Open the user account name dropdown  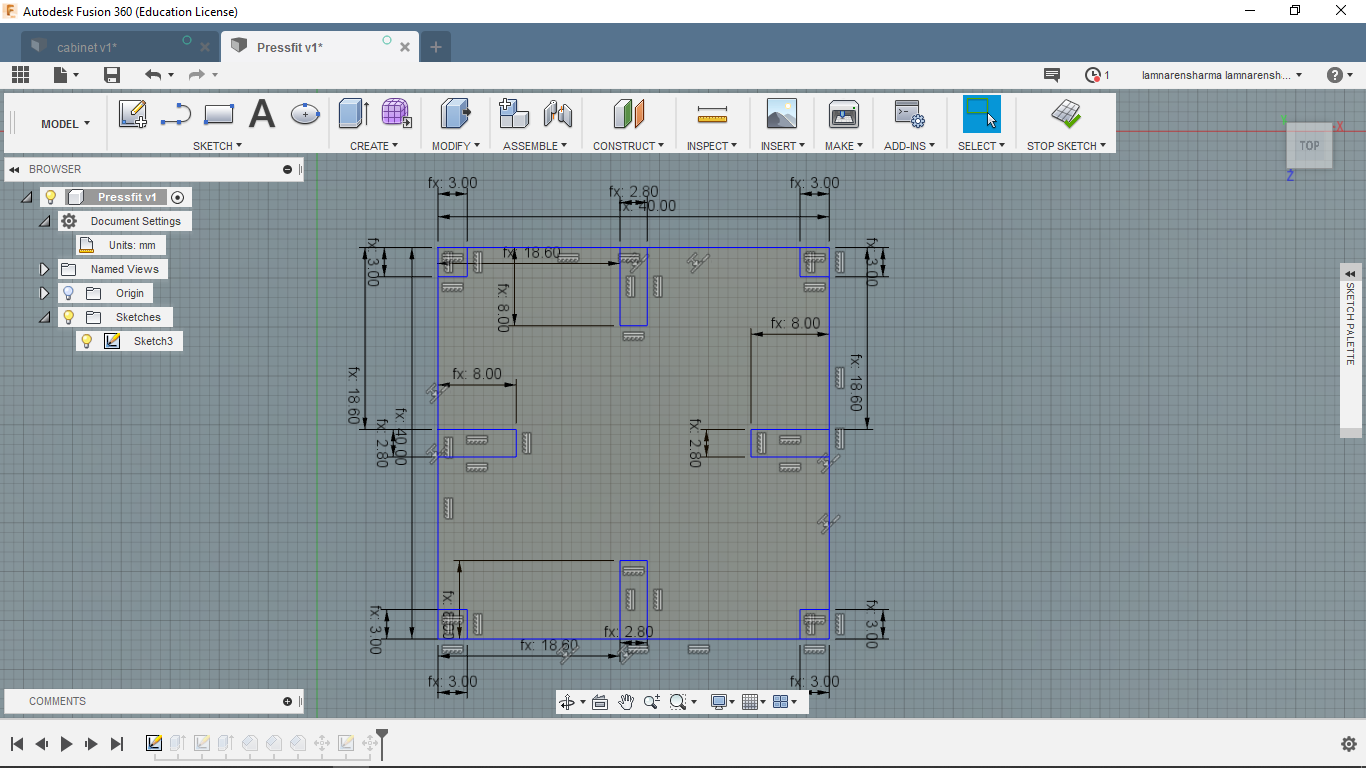[1222, 75]
